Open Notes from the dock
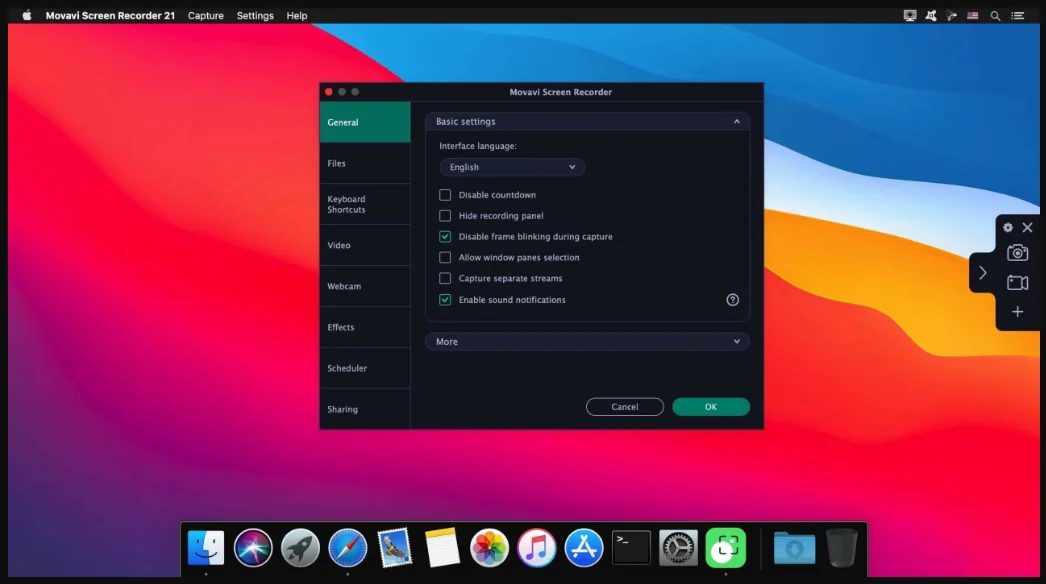 (442, 548)
